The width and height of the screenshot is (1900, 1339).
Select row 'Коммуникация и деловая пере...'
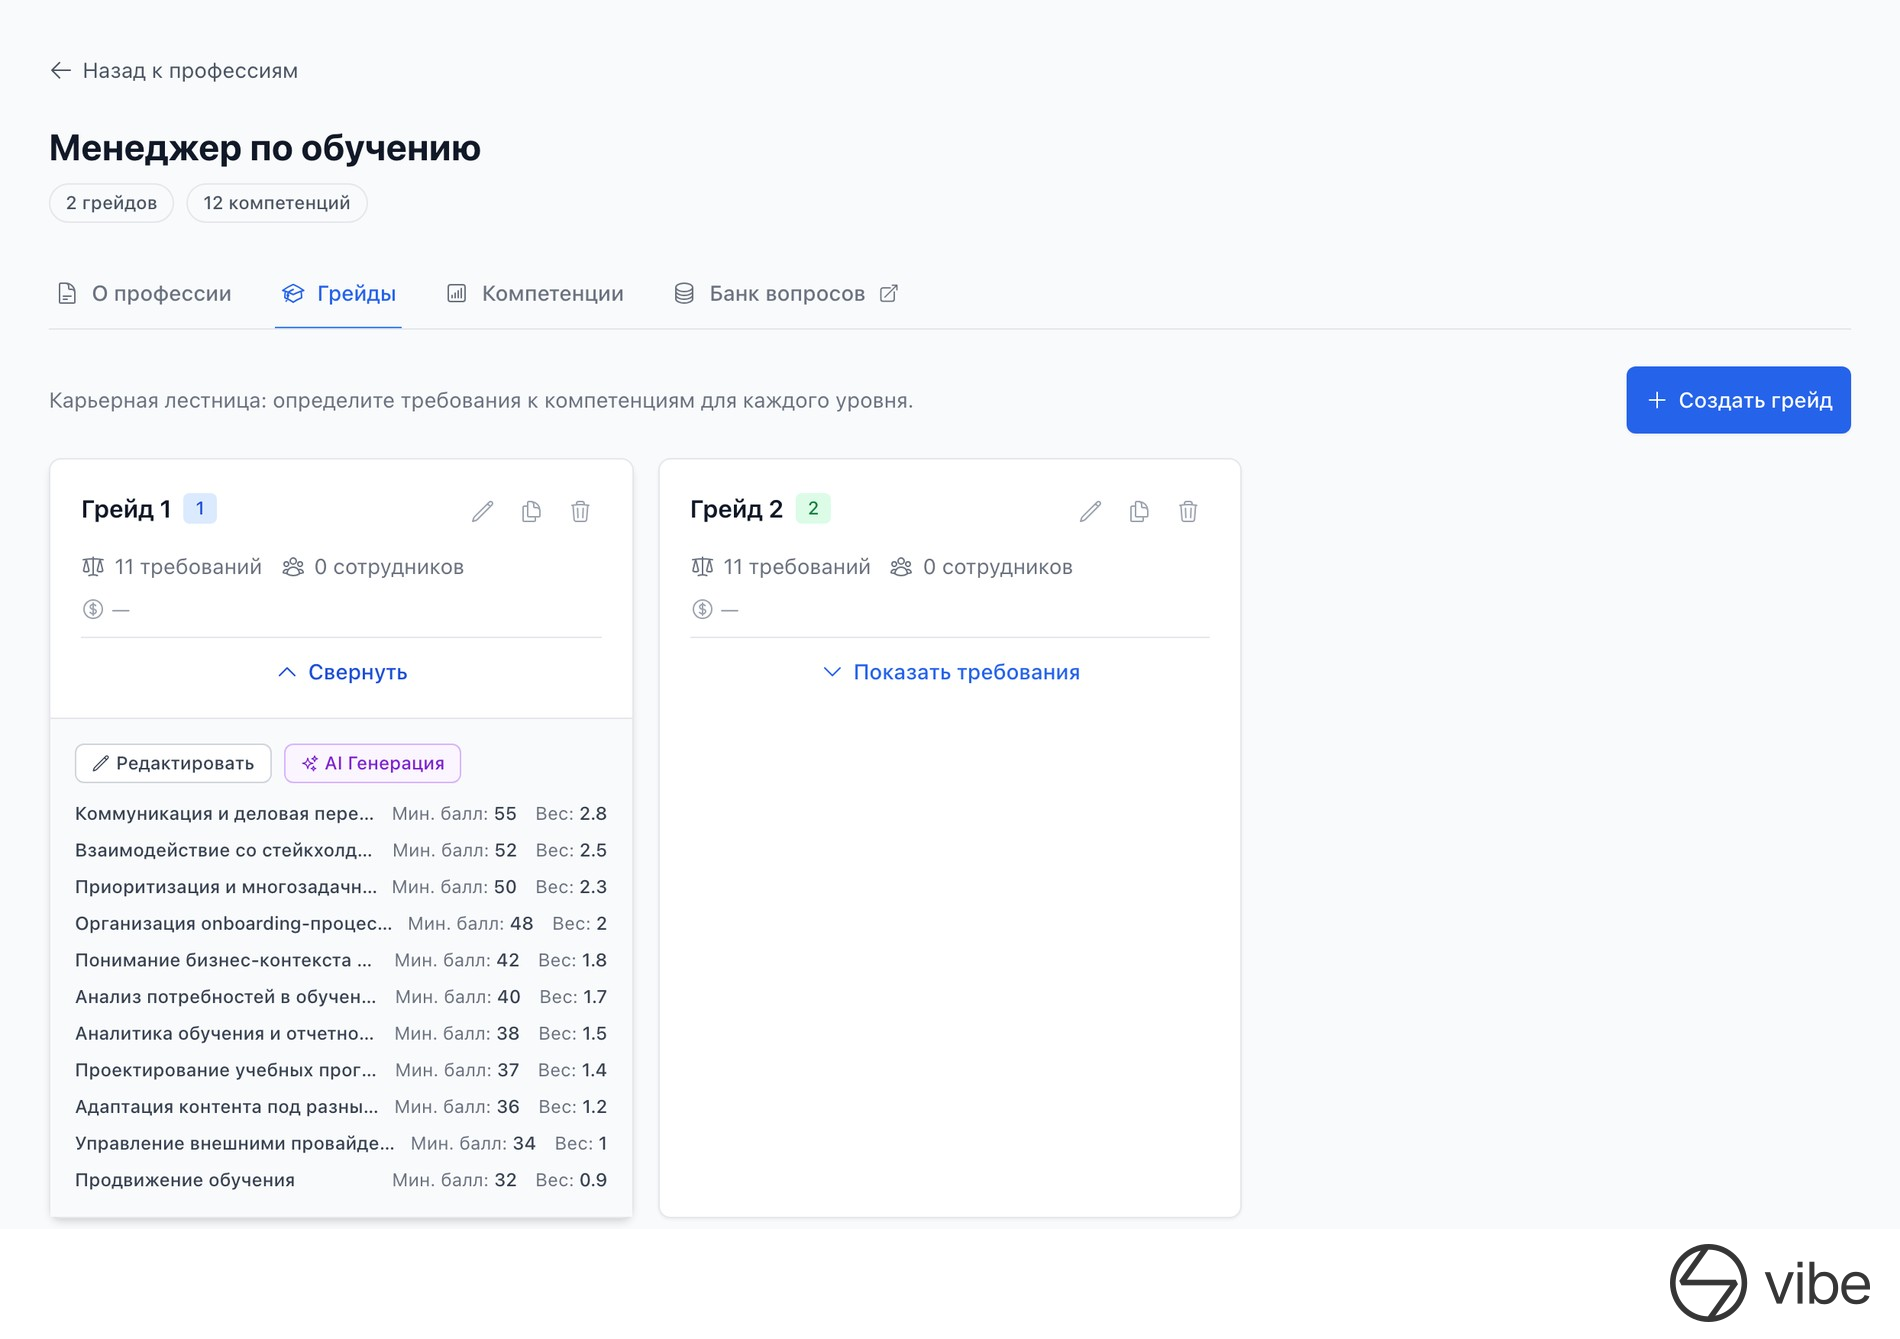click(x=341, y=814)
